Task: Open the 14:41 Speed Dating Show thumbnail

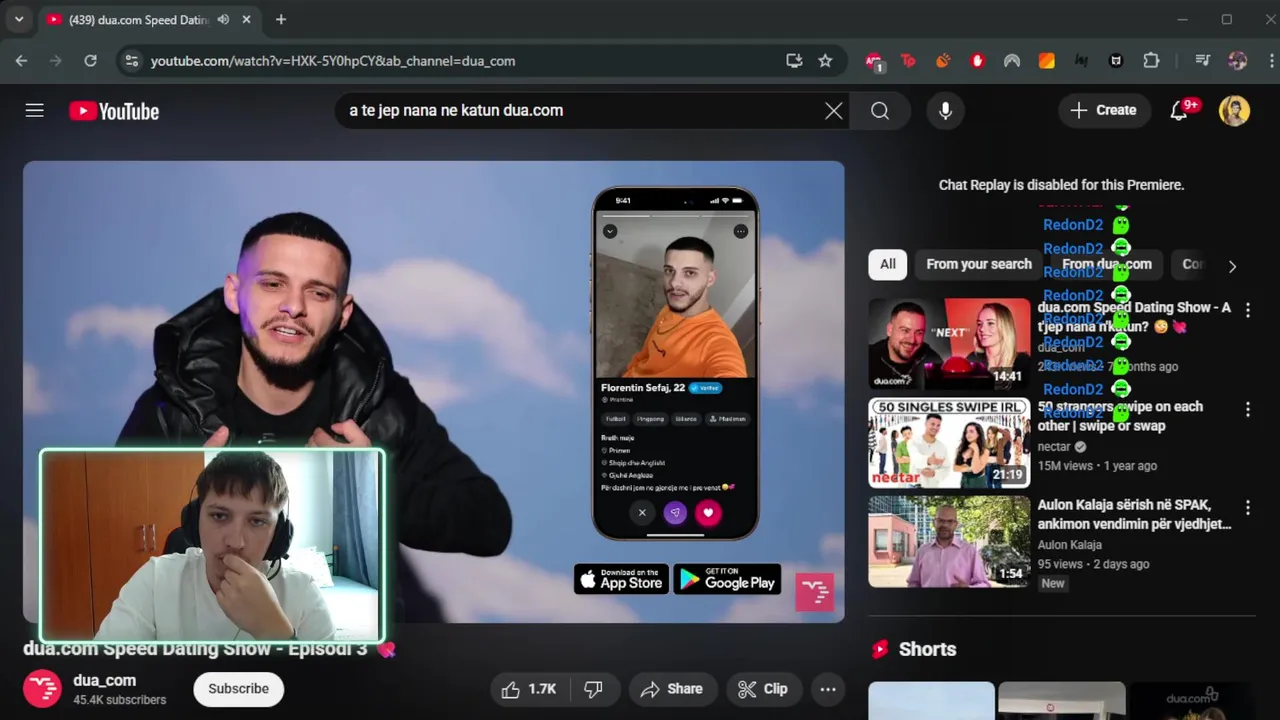Action: 949,343
